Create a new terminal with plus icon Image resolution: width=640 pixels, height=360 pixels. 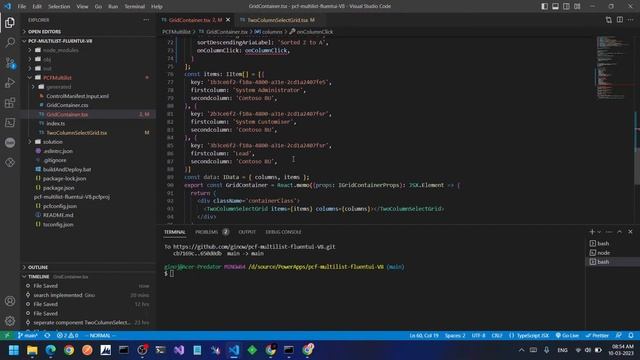(x=592, y=232)
